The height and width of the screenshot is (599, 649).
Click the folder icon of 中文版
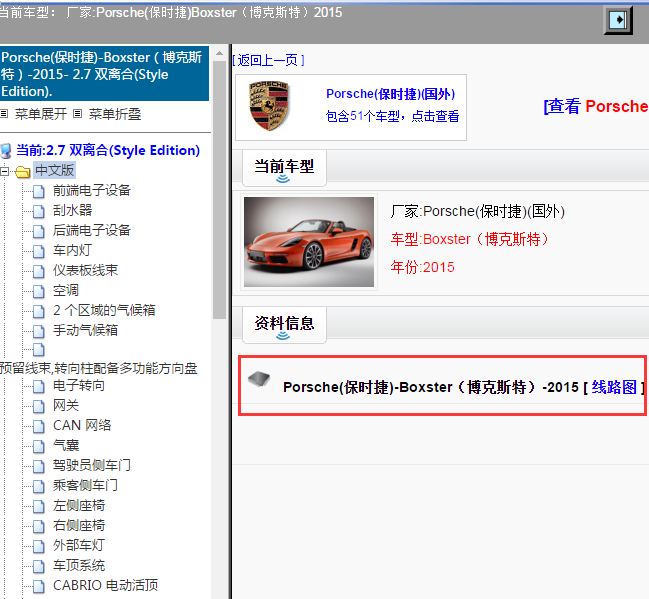point(23,171)
